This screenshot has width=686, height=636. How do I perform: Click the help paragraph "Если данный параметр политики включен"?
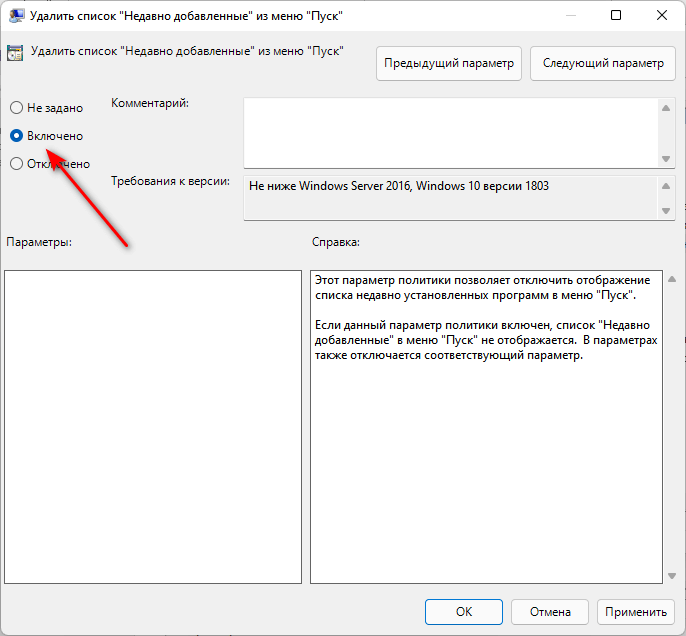486,340
